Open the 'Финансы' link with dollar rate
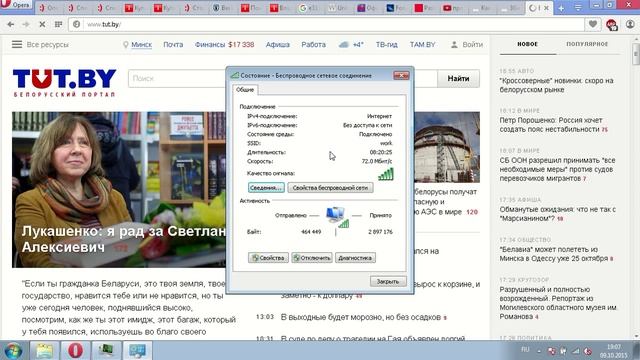This screenshot has width=640, height=360. click(x=224, y=44)
